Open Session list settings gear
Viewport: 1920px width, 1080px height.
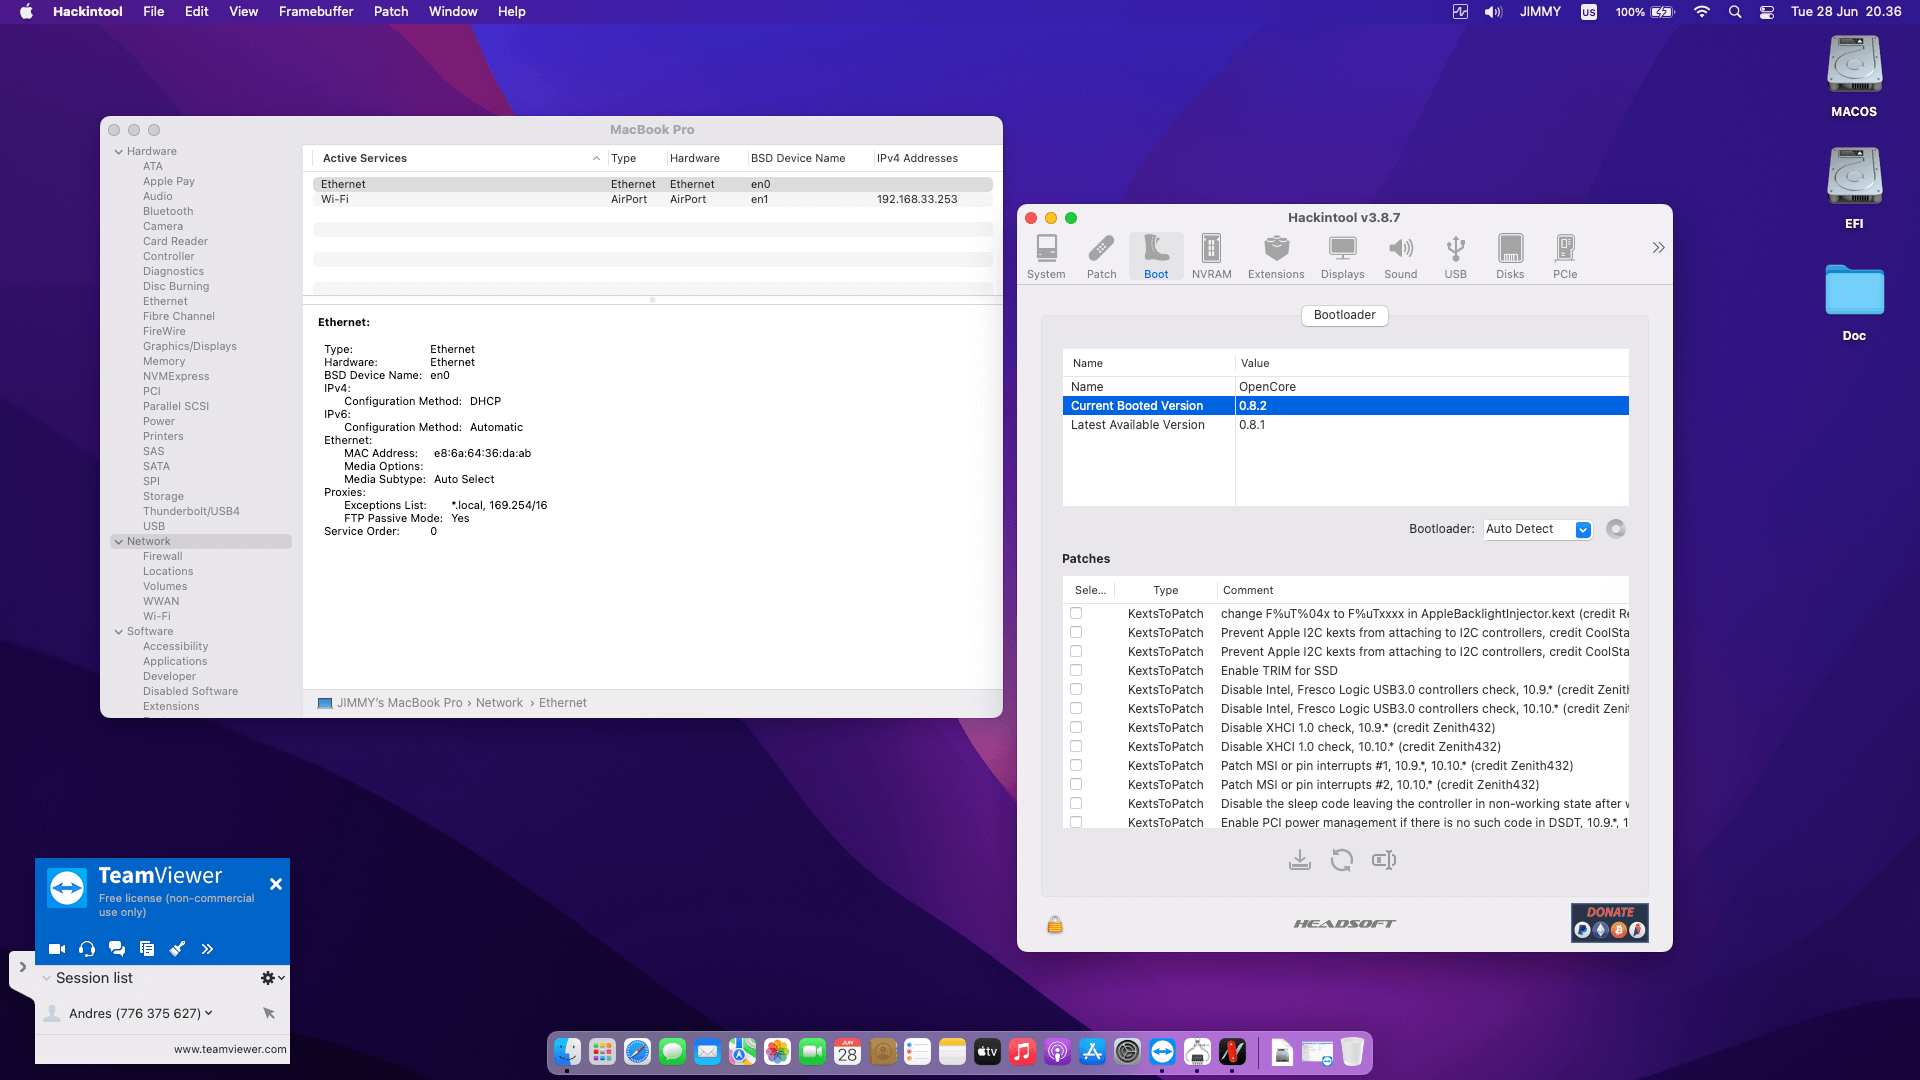pos(267,978)
